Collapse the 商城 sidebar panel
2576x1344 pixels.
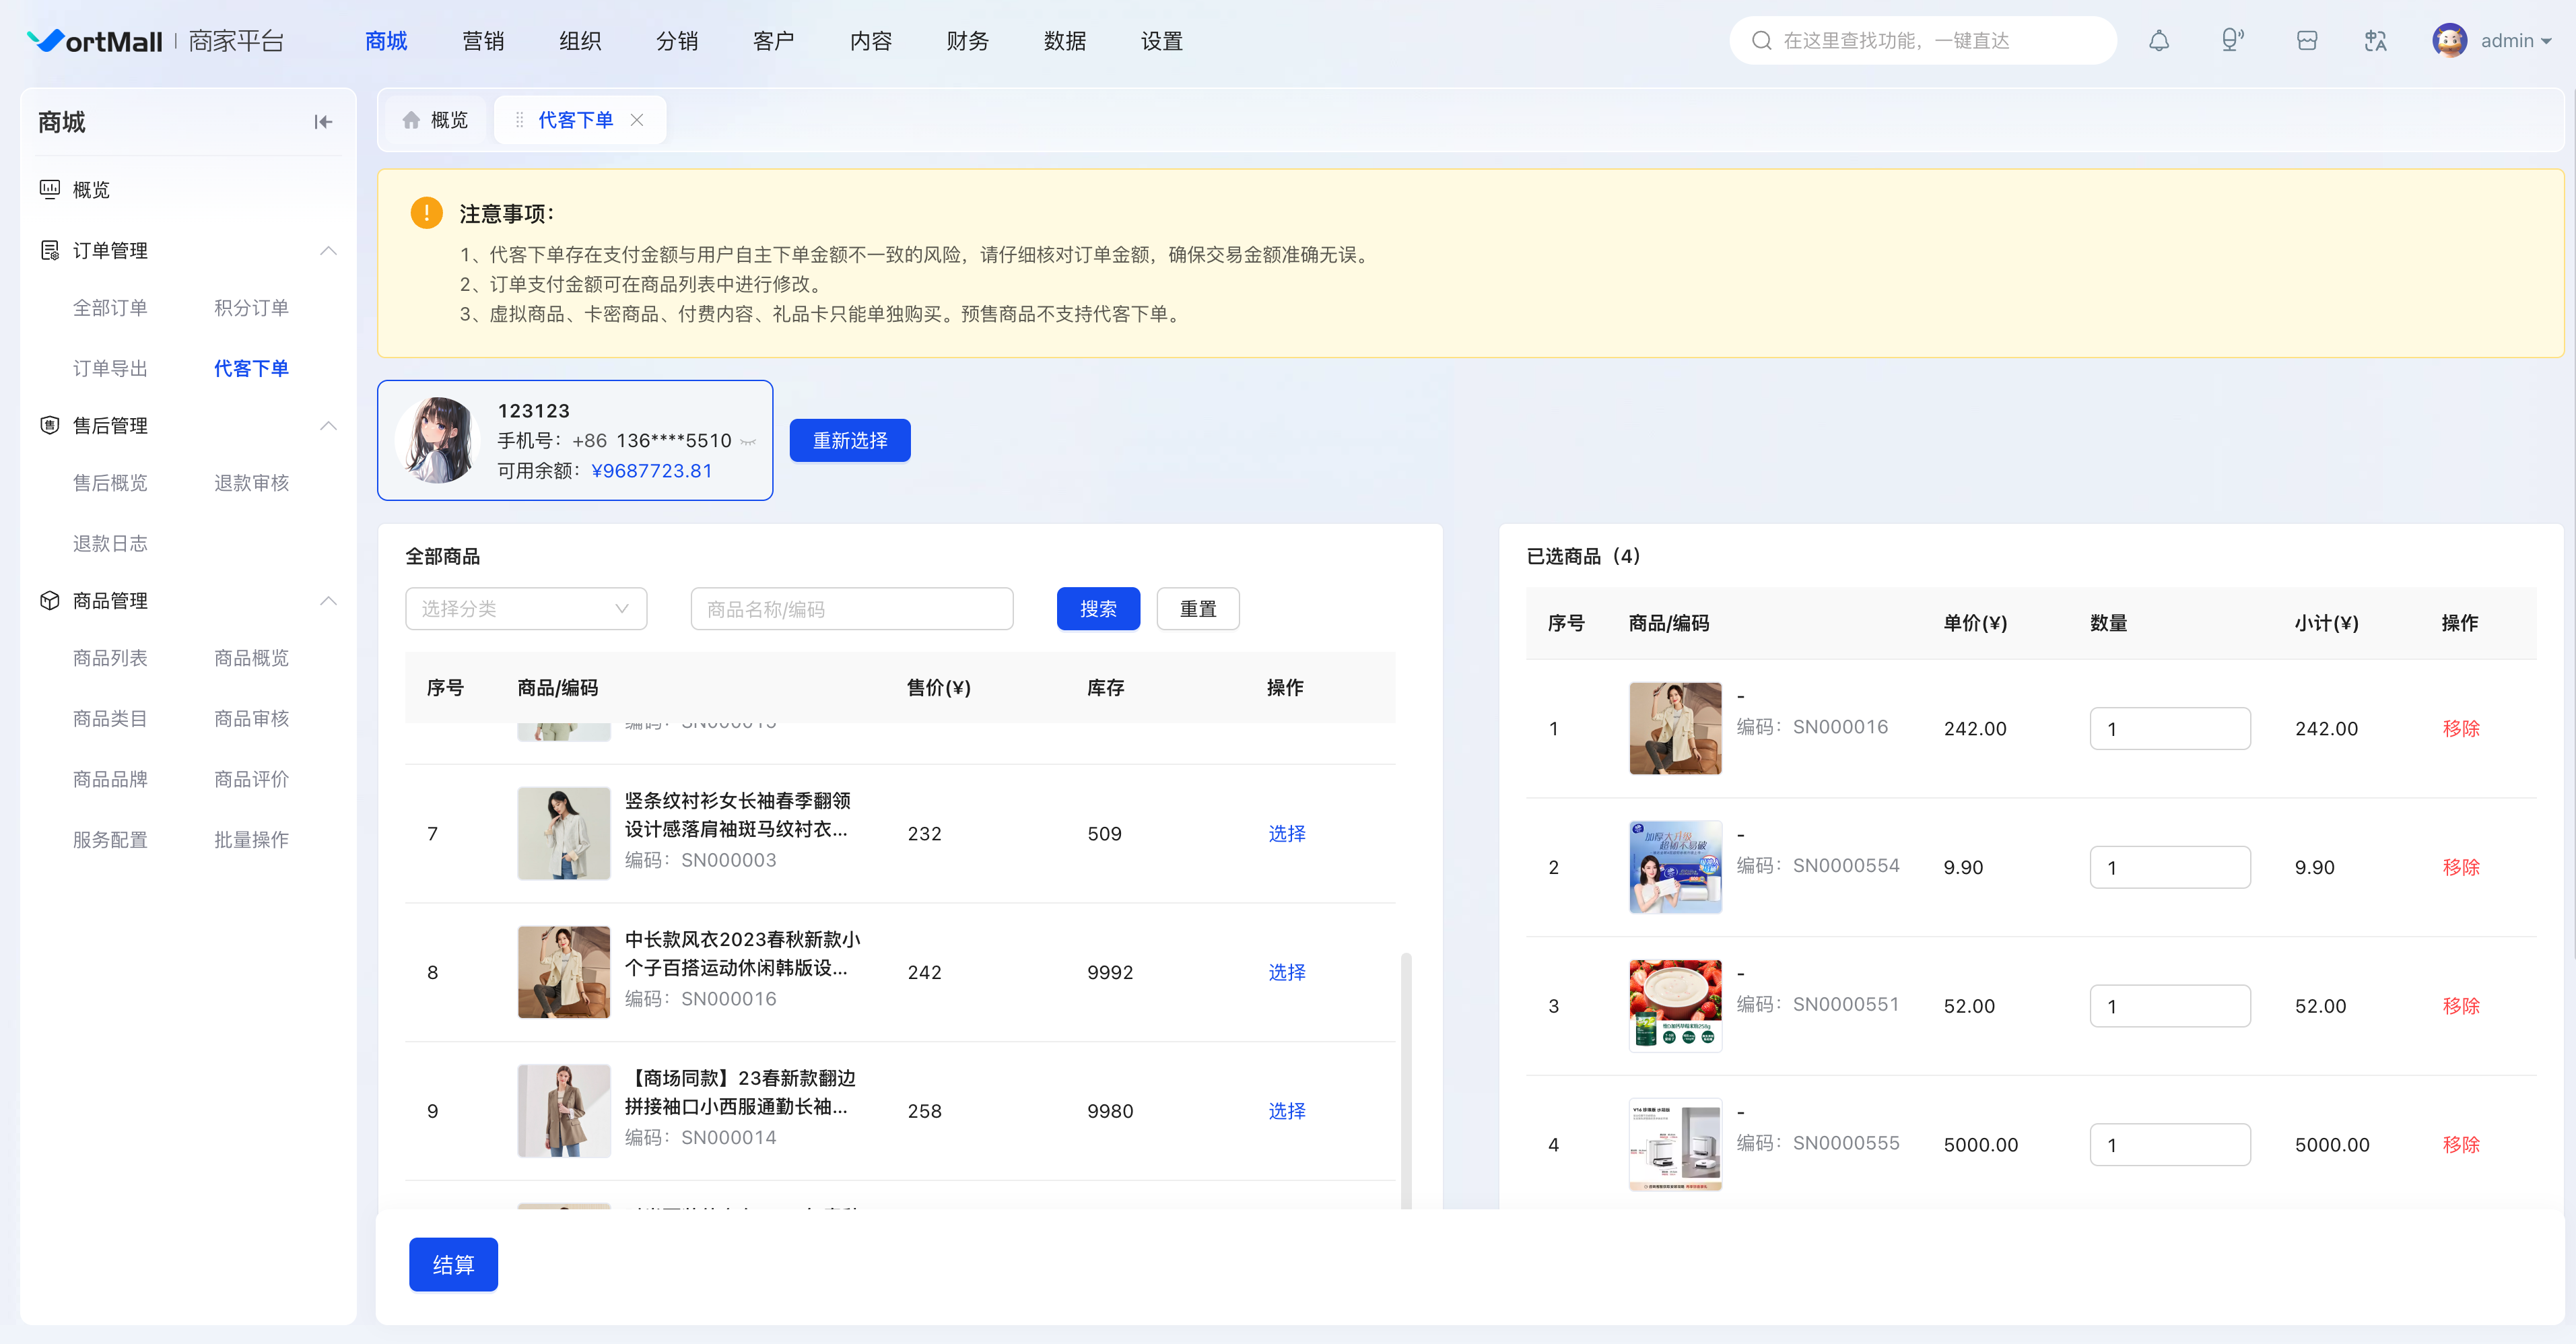pos(322,122)
